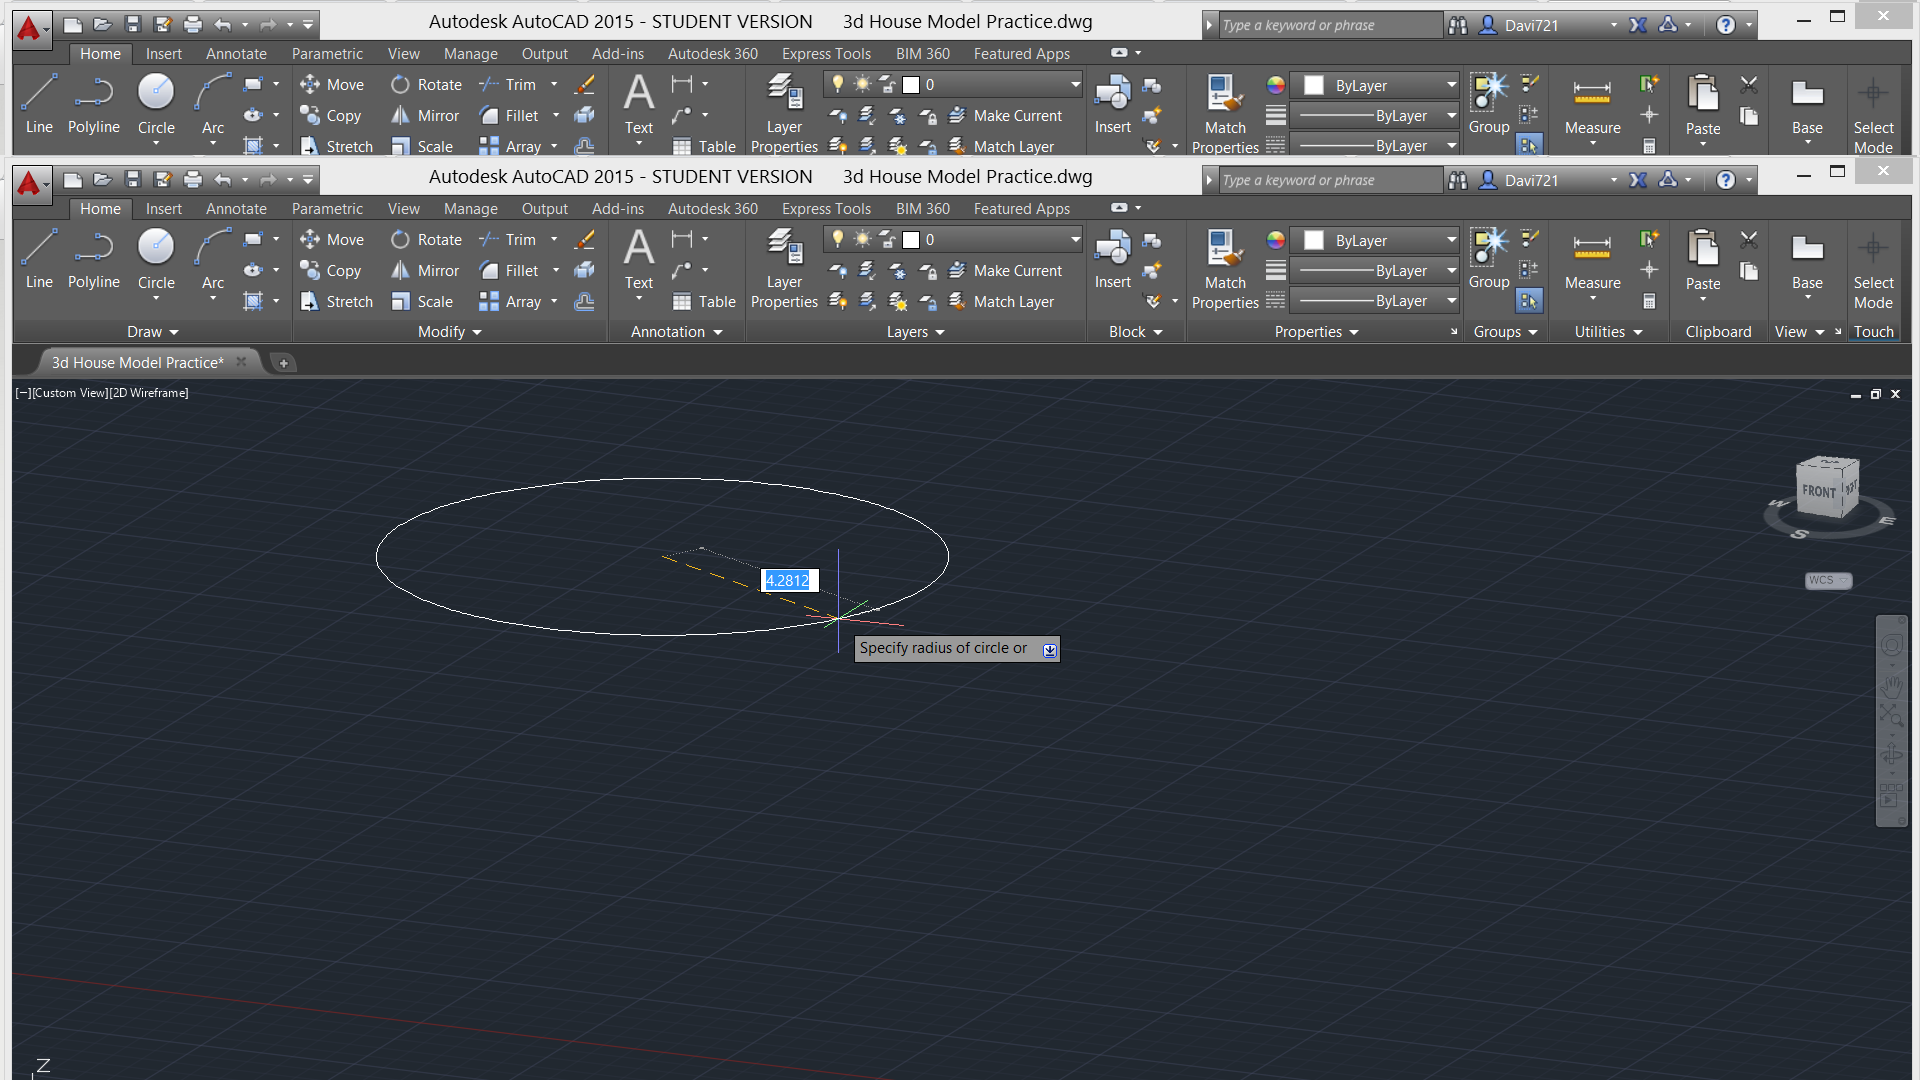This screenshot has height=1080, width=1920.
Task: Click the Quick Calculator icon in lower Utilities panel
Action: point(1649,302)
